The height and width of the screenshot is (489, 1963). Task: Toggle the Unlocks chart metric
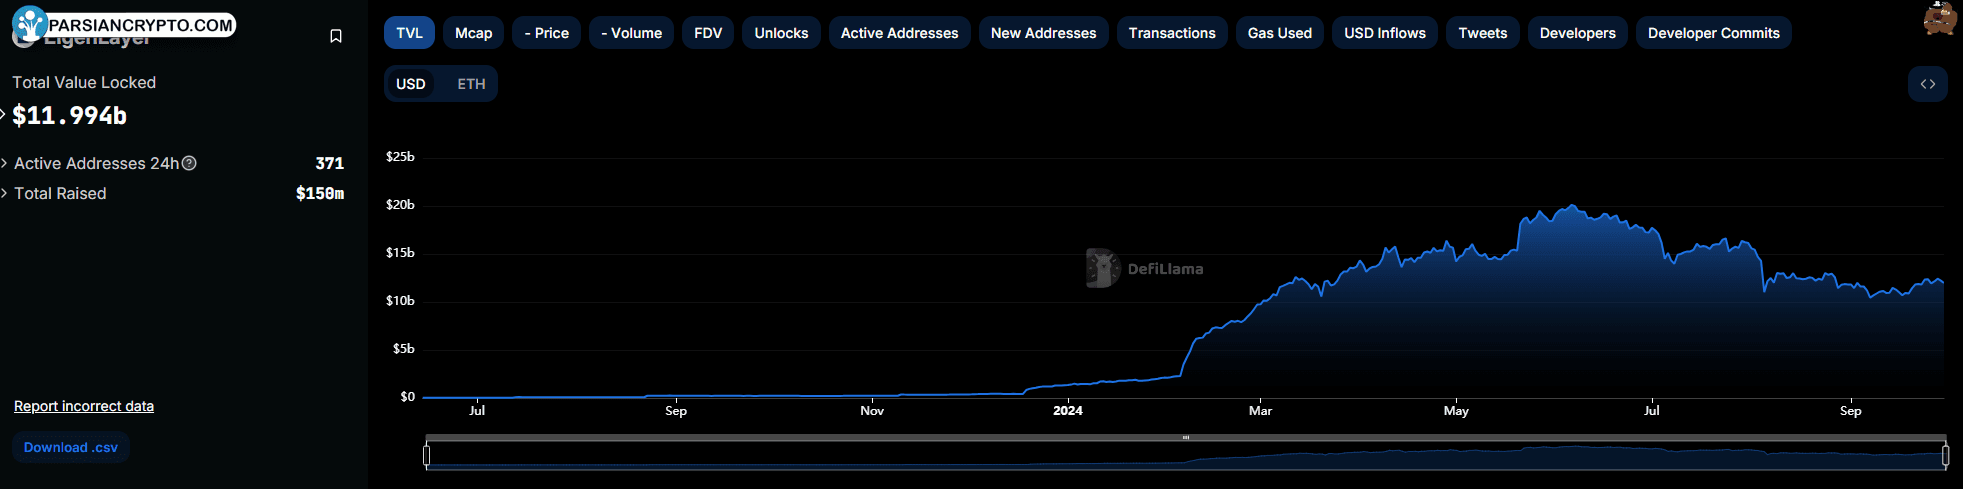[x=781, y=33]
